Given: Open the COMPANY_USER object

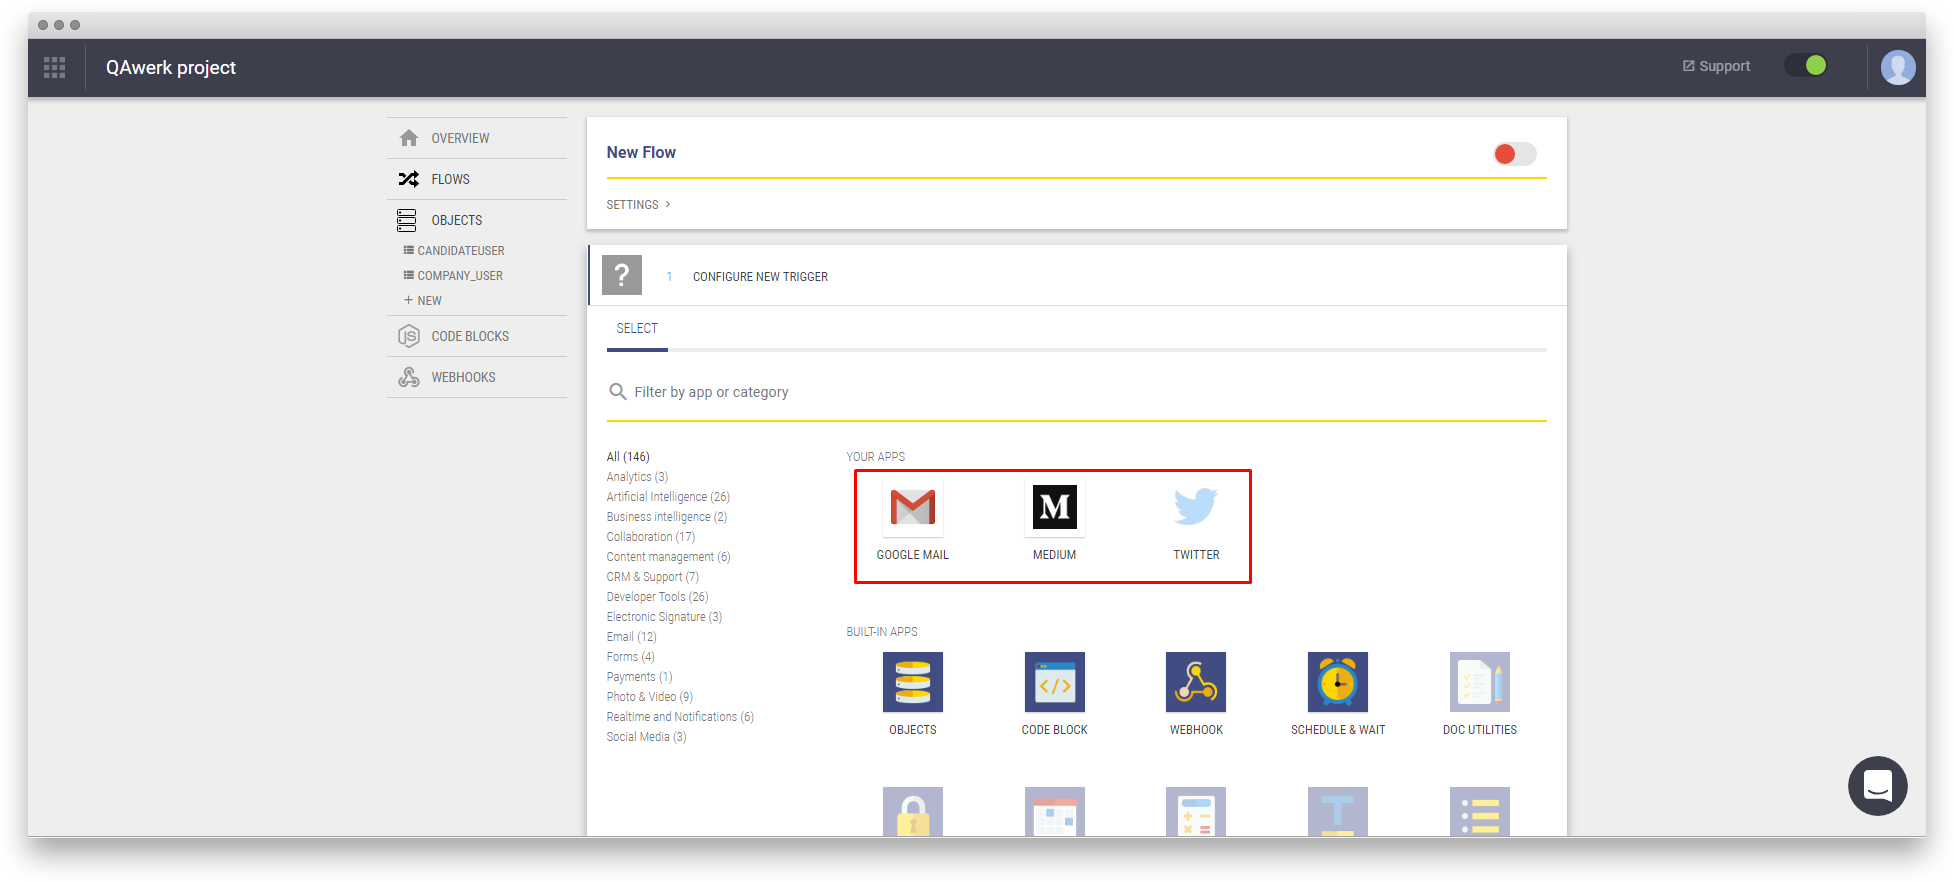Looking at the screenshot, I should pyautogui.click(x=453, y=276).
